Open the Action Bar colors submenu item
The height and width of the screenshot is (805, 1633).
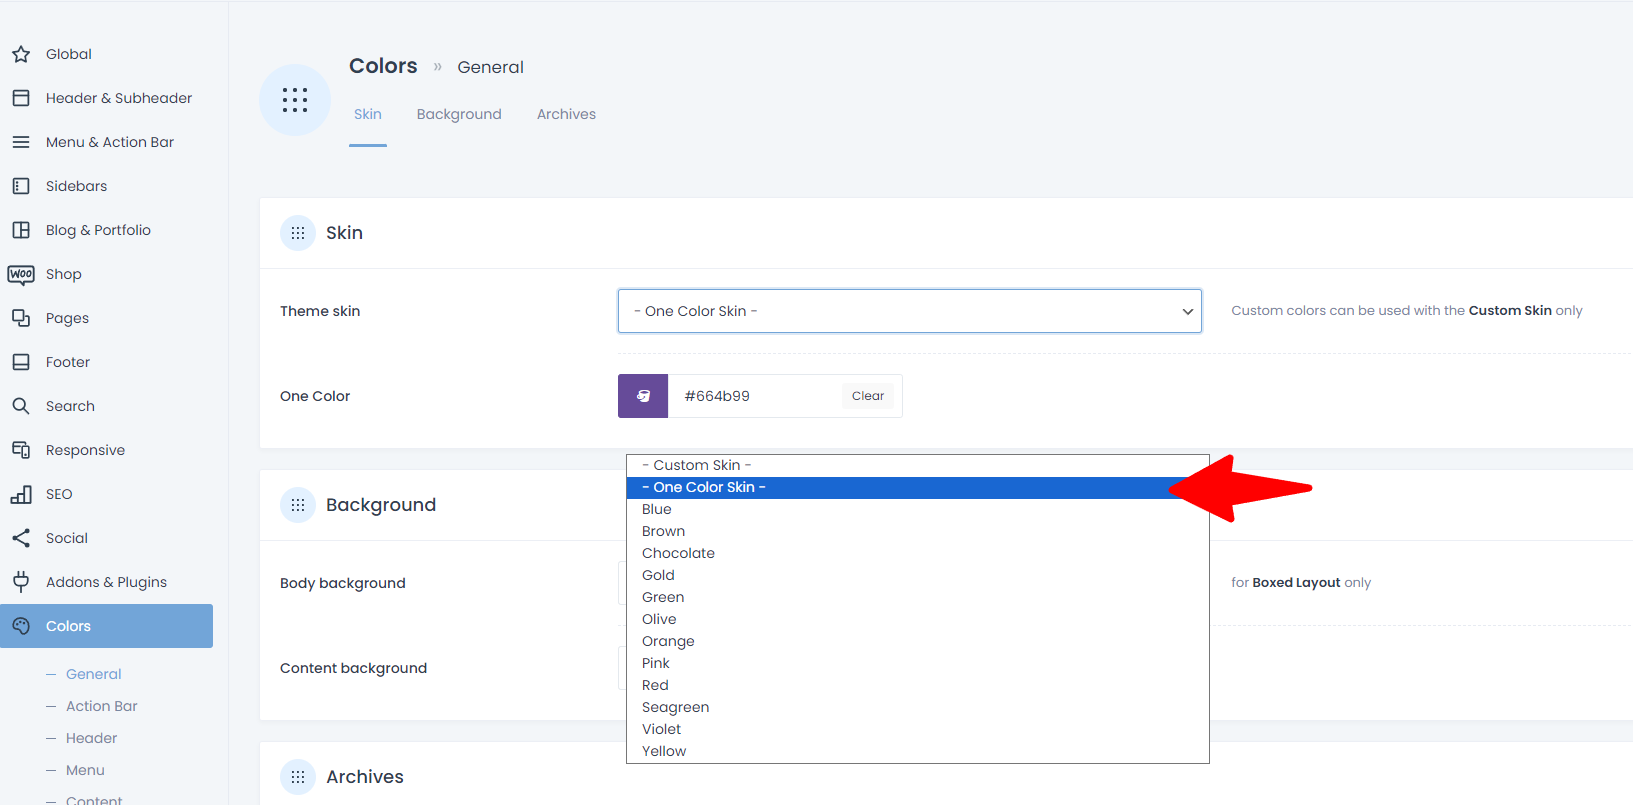coord(101,706)
